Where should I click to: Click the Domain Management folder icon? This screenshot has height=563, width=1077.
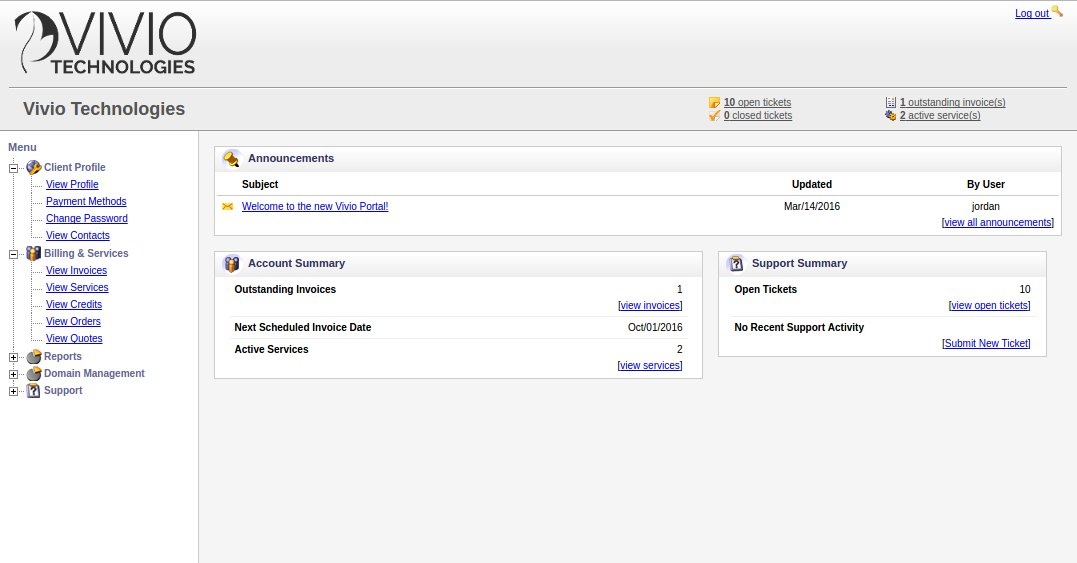pyautogui.click(x=34, y=374)
